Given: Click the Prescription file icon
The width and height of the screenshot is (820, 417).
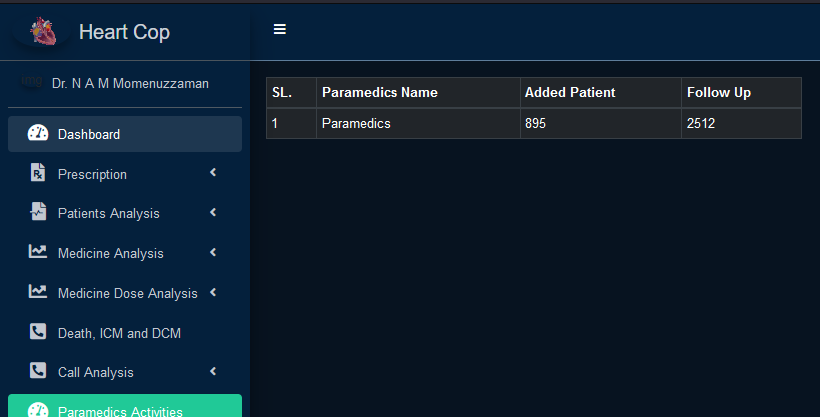Looking at the screenshot, I should coord(38,173).
